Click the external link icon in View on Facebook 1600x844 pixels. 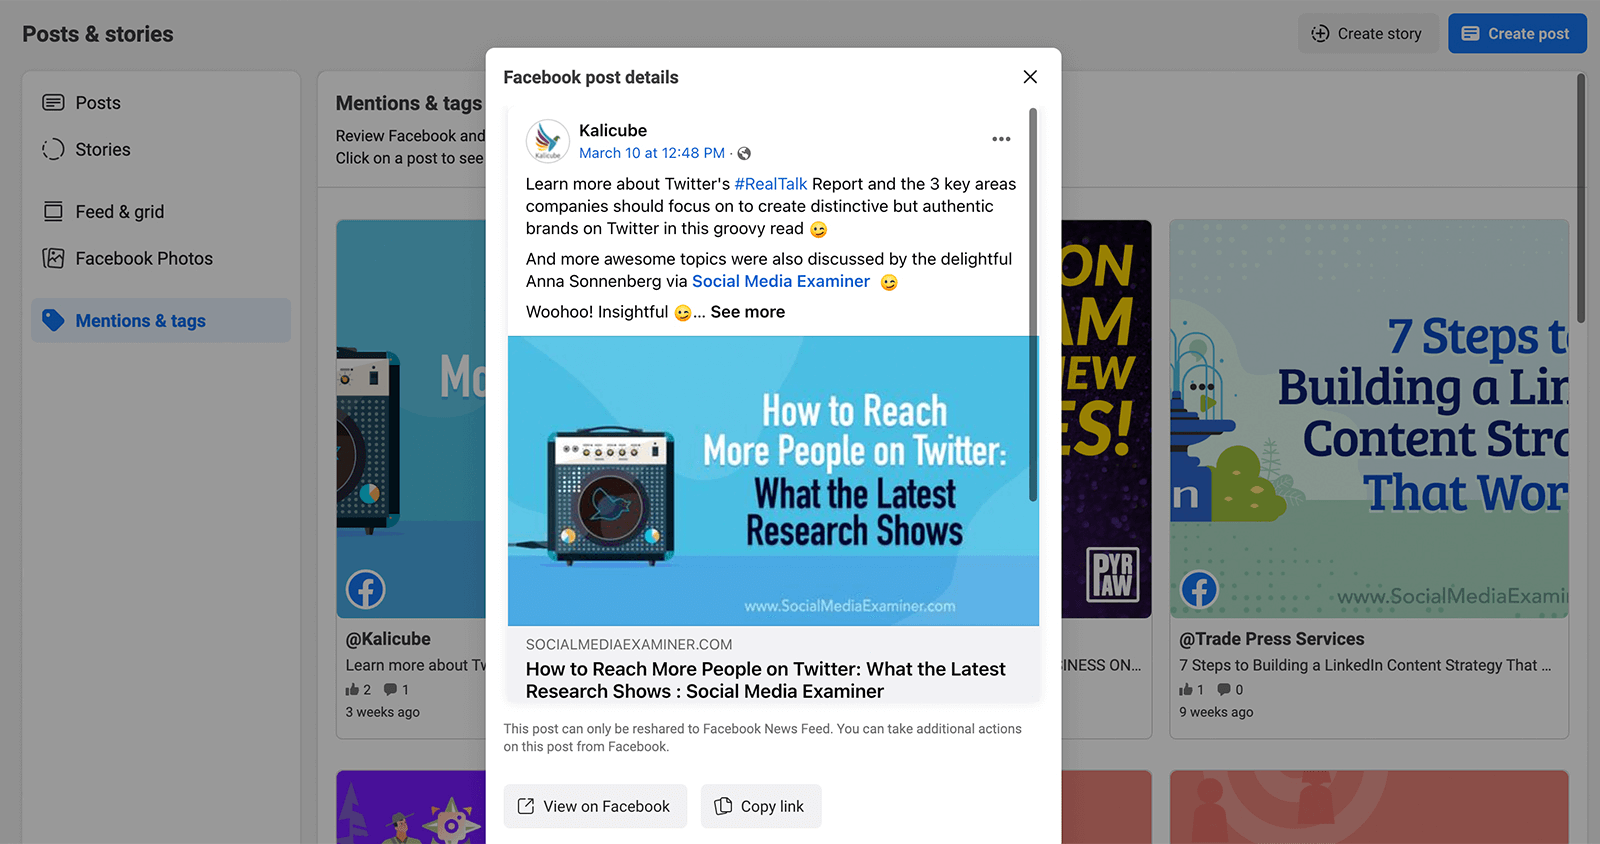pyautogui.click(x=526, y=806)
